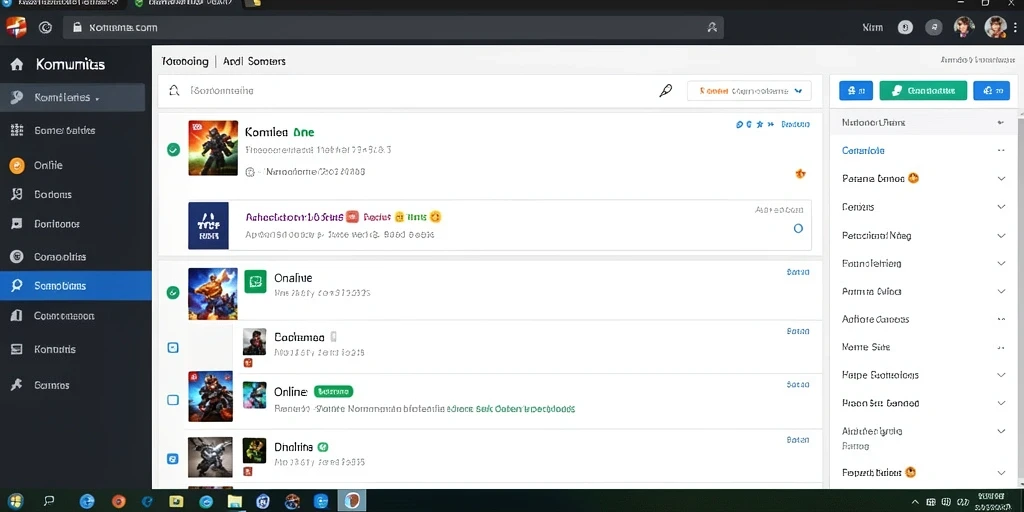
Task: Click the Komudris sidebar icon
Action: click(17, 349)
